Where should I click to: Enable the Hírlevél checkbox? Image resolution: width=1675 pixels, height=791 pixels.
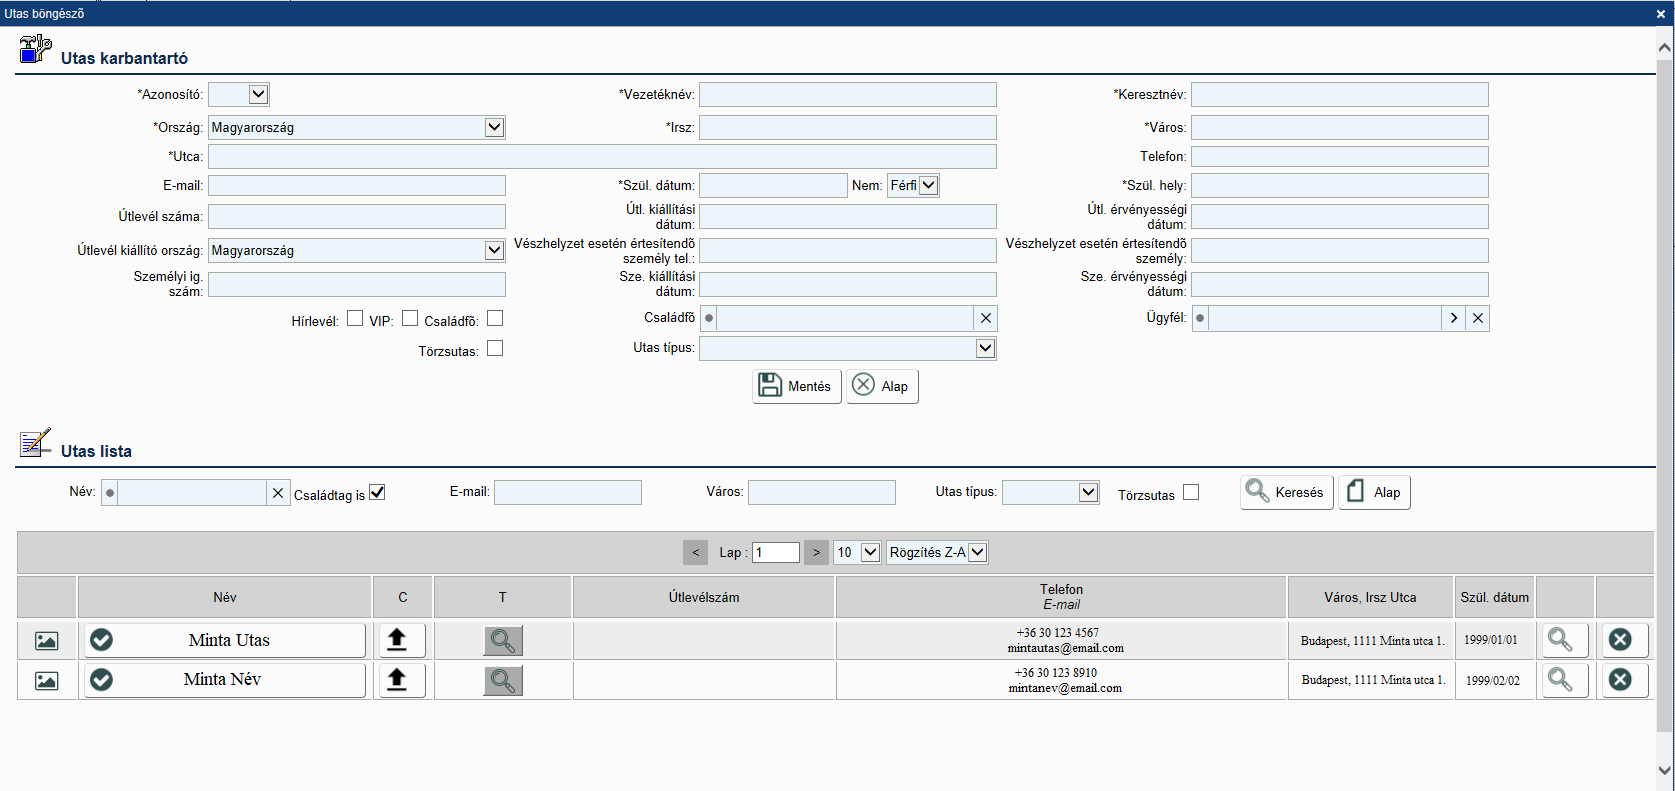(355, 319)
